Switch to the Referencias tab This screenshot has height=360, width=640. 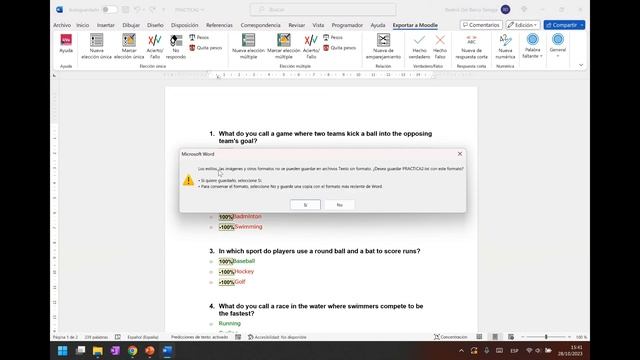pyautogui.click(x=219, y=25)
